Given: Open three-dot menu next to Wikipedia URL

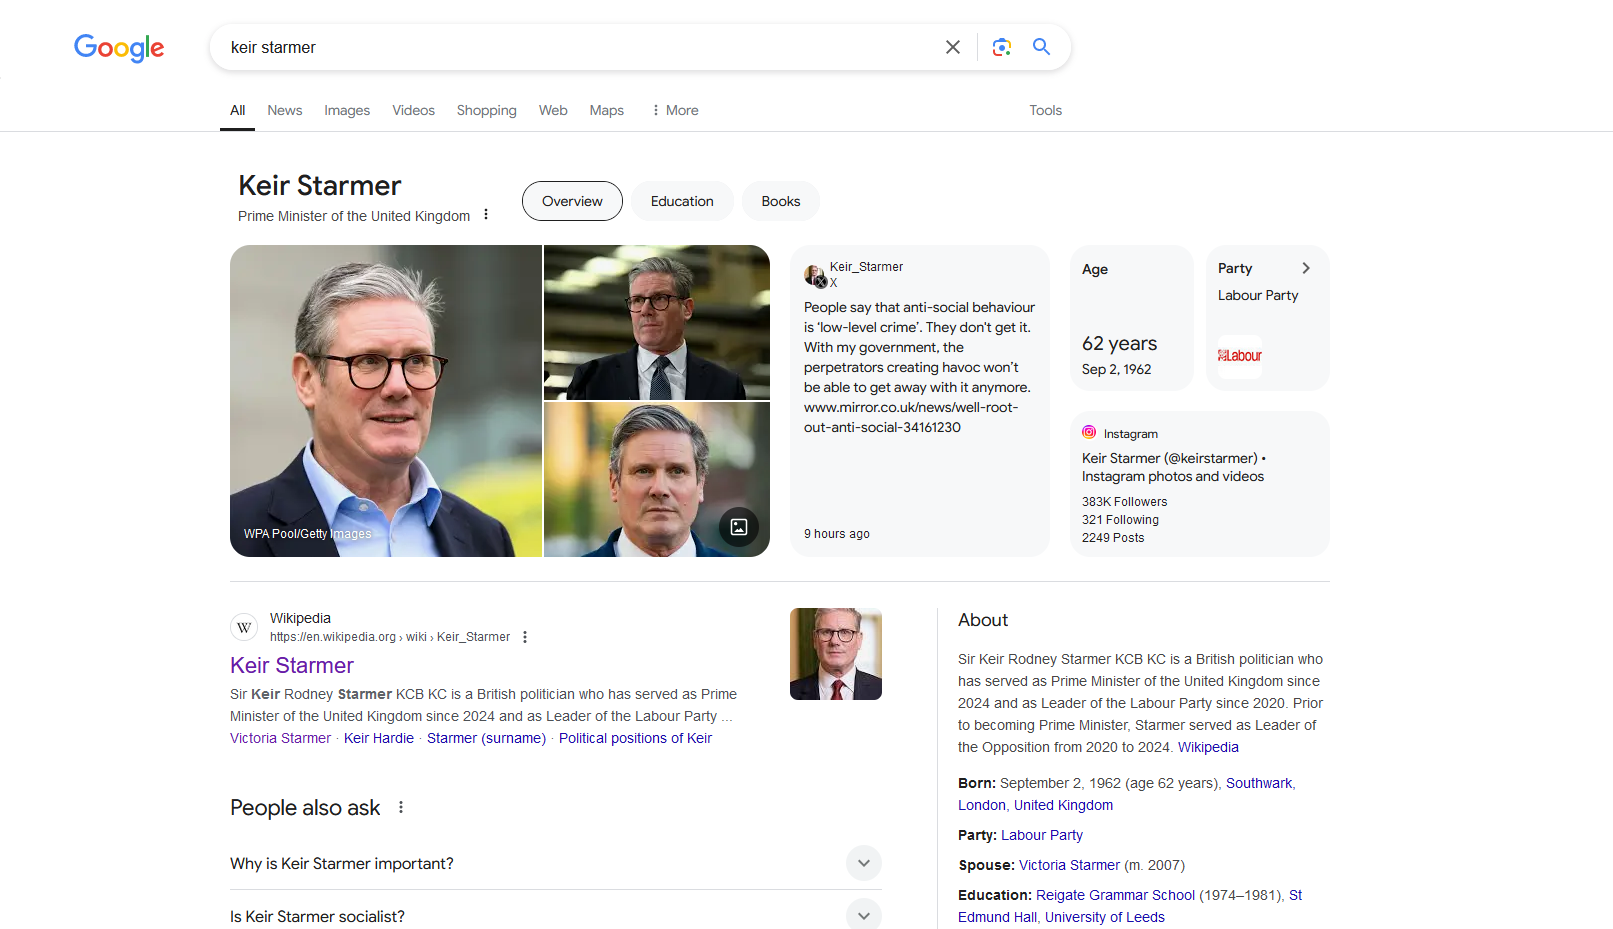Looking at the screenshot, I should pos(525,637).
